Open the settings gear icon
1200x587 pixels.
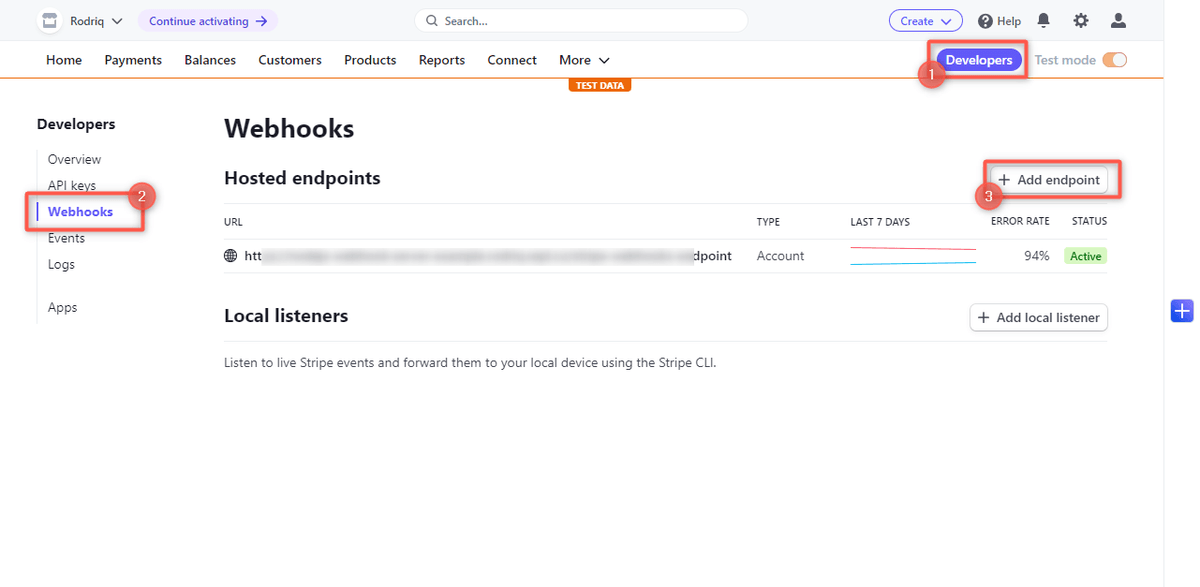pos(1080,20)
